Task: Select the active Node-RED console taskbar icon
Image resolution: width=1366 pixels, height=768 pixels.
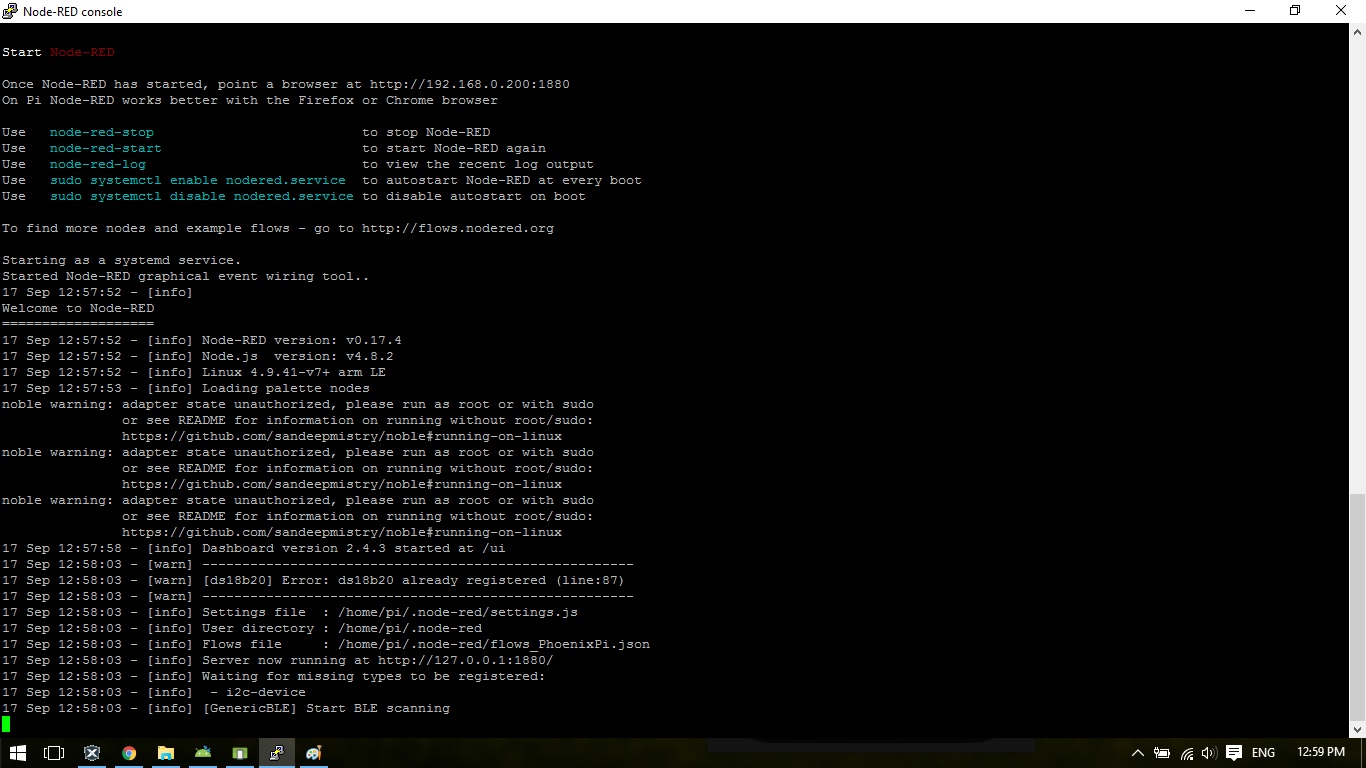Action: (277, 753)
